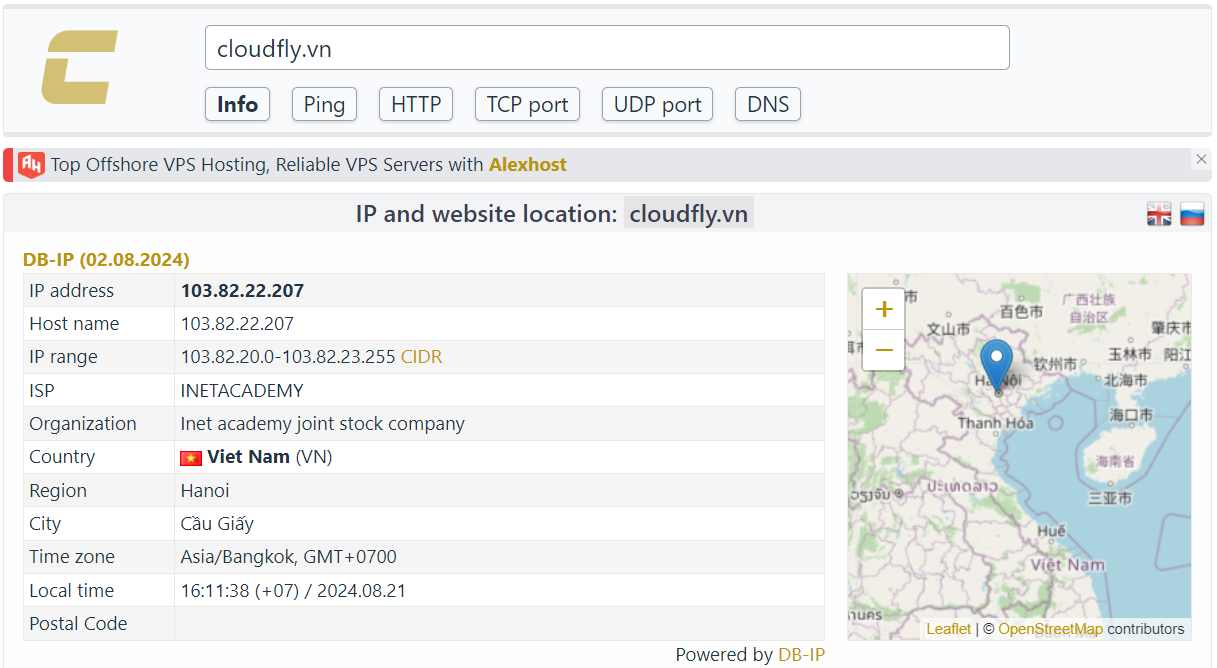Open the CIDR link in IP range

421,357
